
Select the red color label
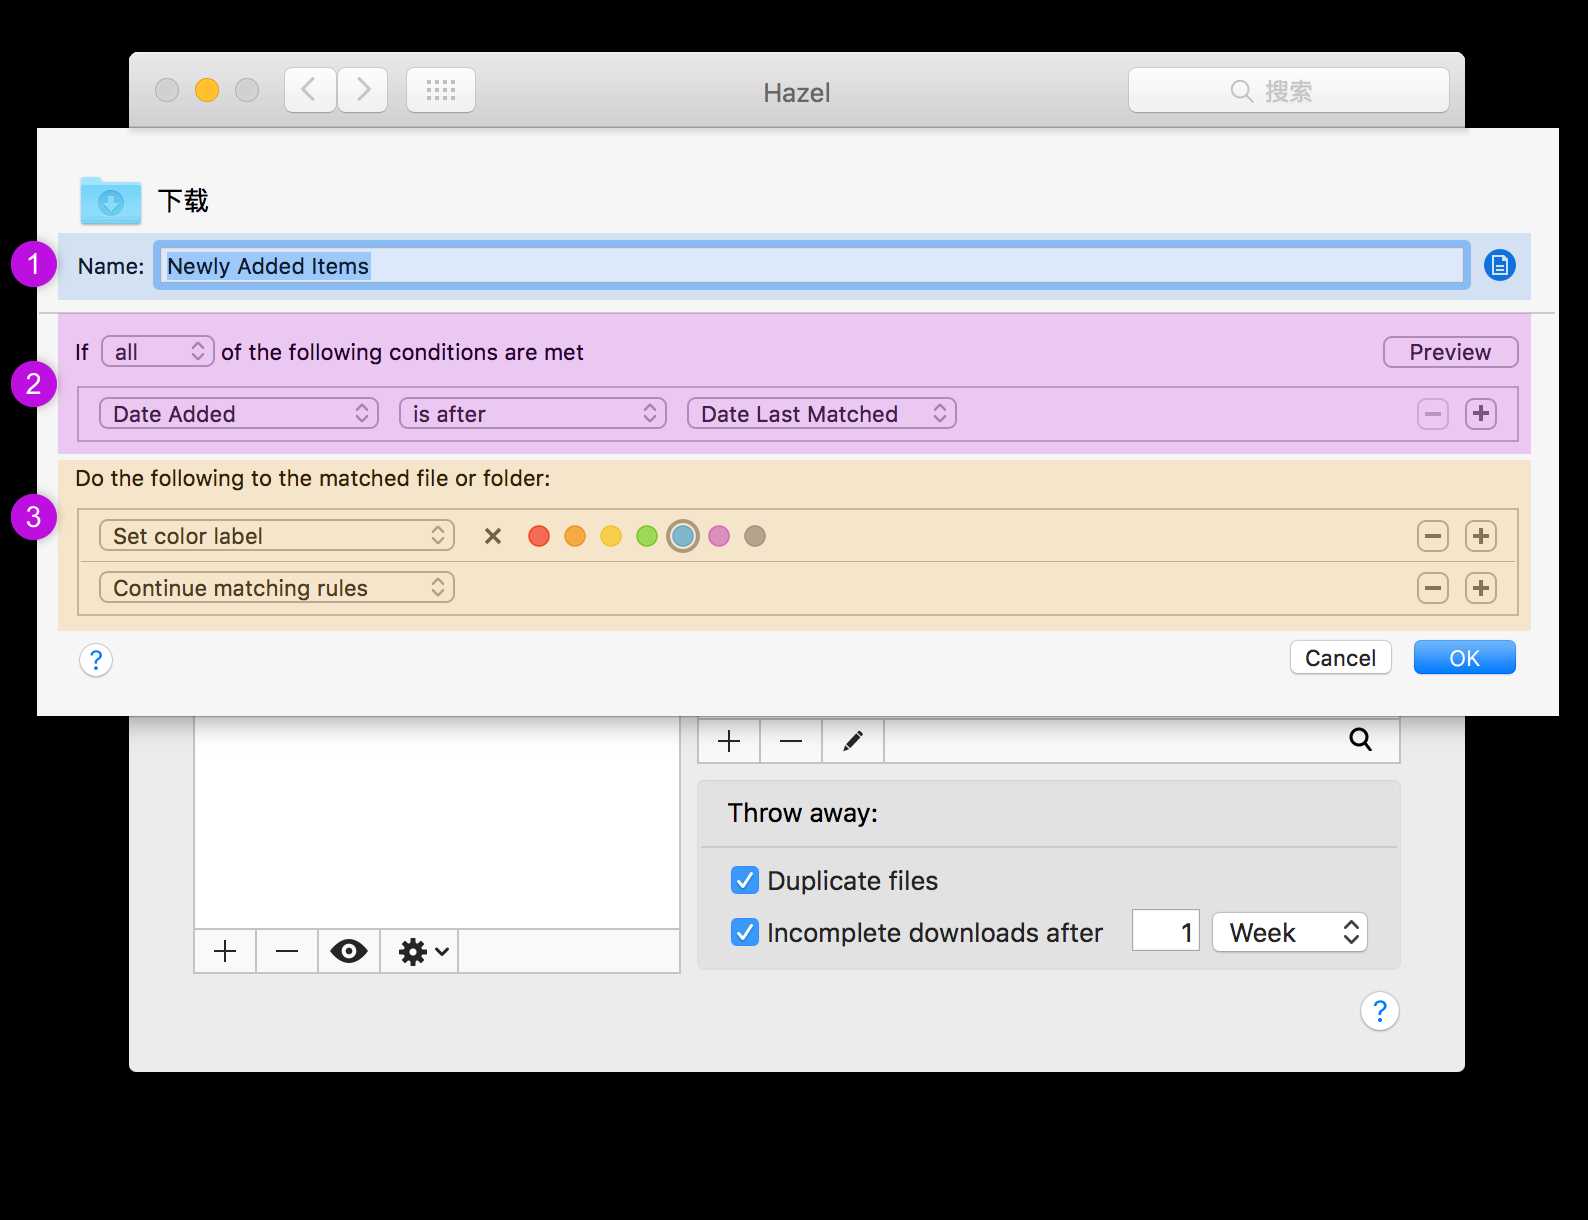(x=539, y=536)
